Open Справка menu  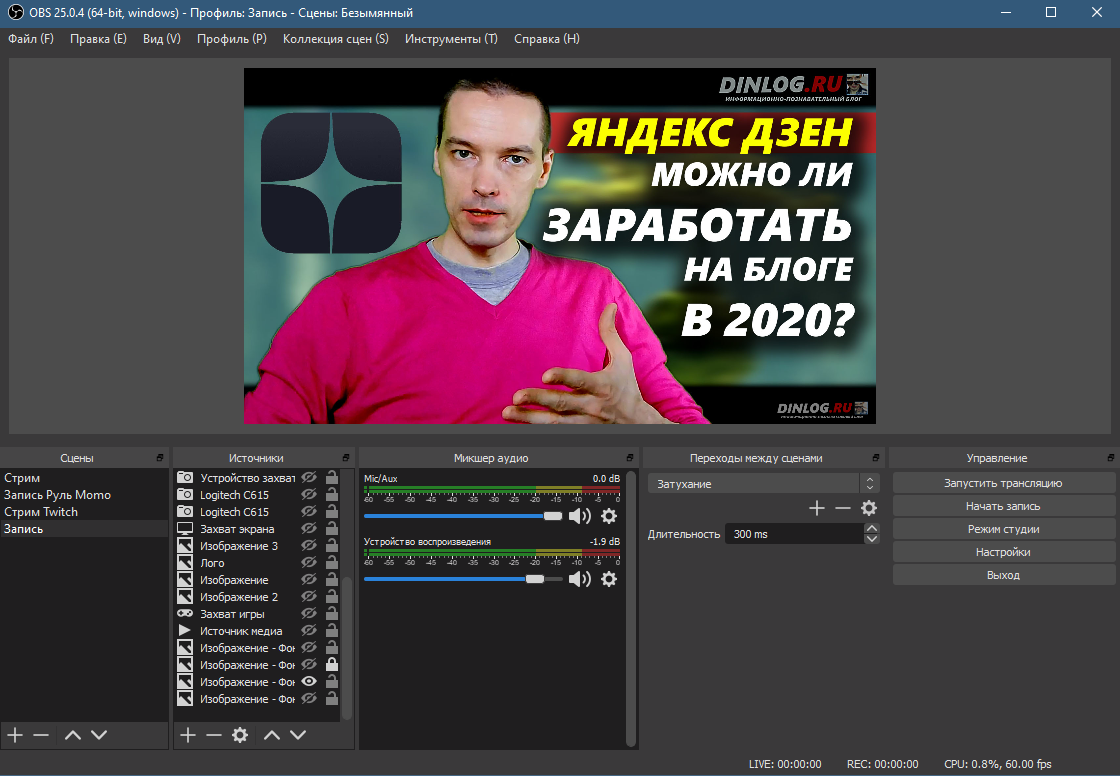[x=546, y=39]
